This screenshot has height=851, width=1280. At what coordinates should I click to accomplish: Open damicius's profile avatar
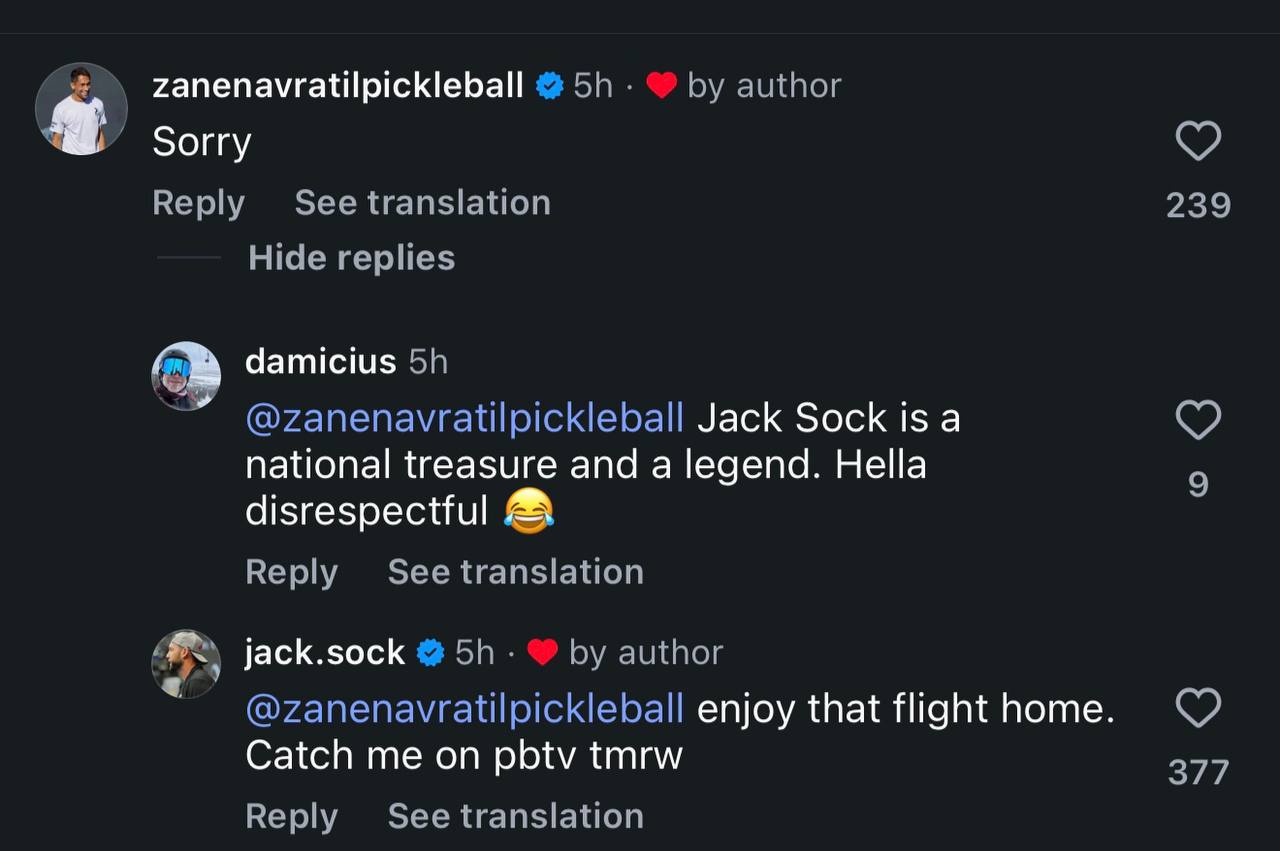pyautogui.click(x=186, y=376)
